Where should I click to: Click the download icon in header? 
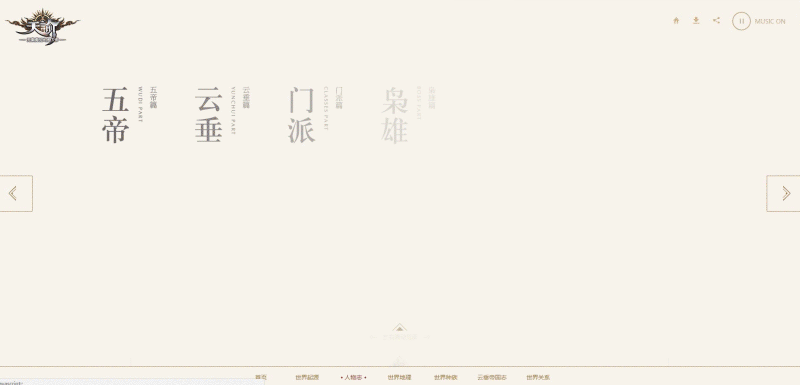click(x=696, y=20)
